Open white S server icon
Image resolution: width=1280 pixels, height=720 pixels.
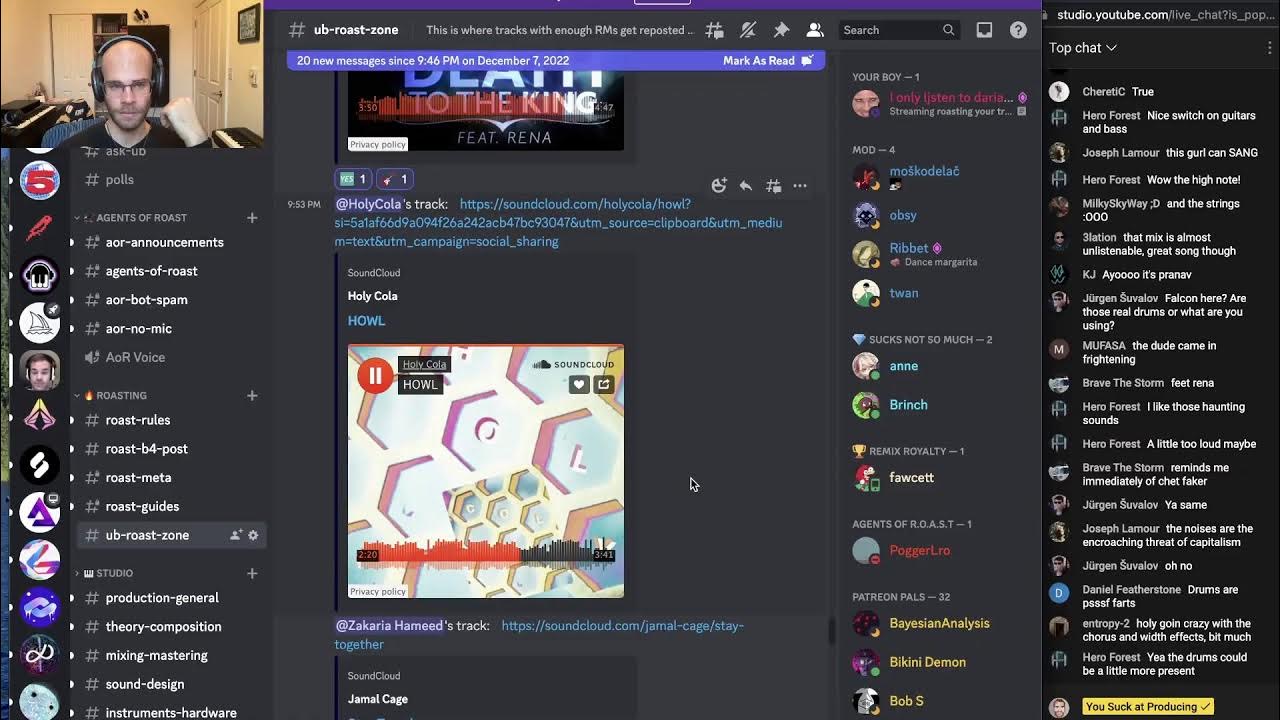coord(39,465)
